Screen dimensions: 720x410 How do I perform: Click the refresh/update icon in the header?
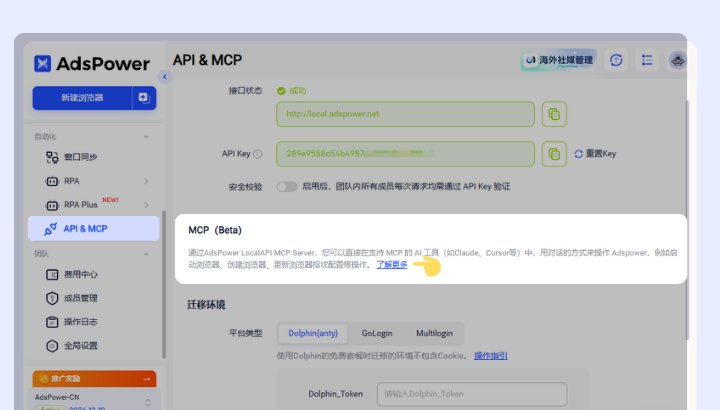616,60
